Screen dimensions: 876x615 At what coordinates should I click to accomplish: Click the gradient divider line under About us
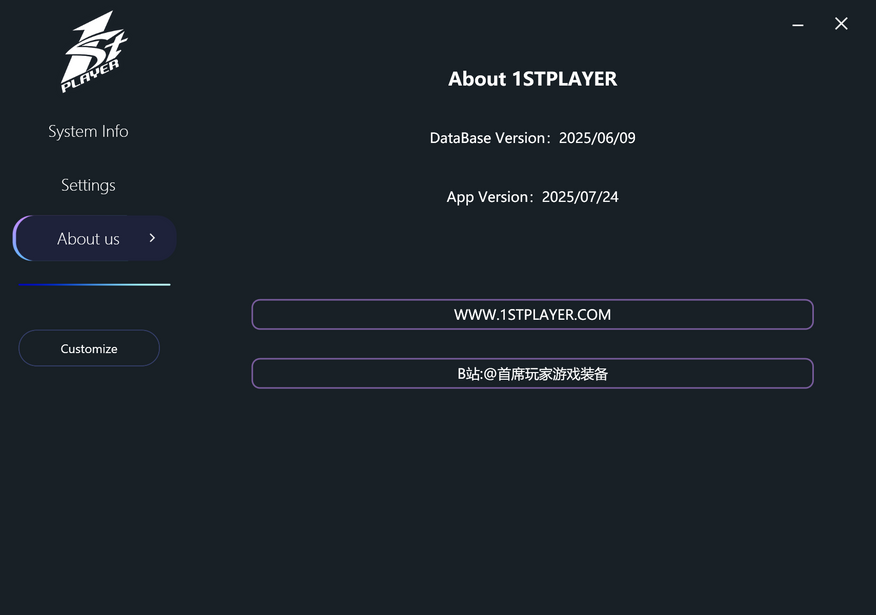pyautogui.click(x=94, y=285)
